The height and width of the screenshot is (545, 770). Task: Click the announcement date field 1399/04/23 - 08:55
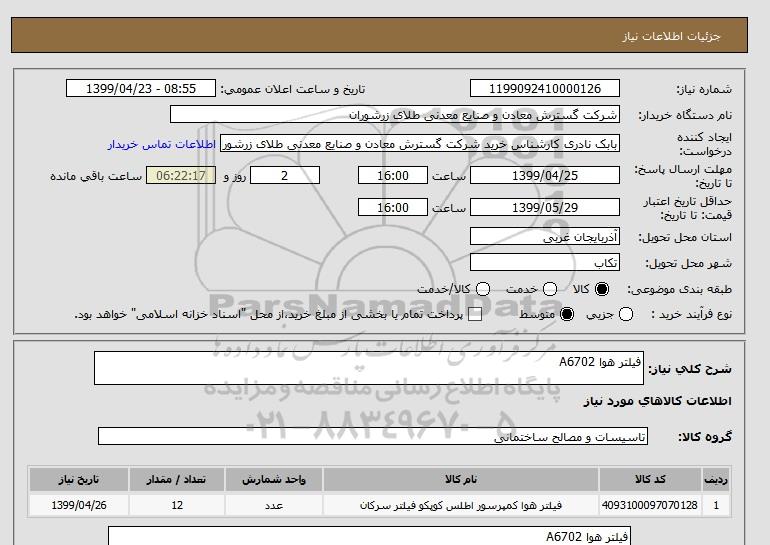coord(141,88)
